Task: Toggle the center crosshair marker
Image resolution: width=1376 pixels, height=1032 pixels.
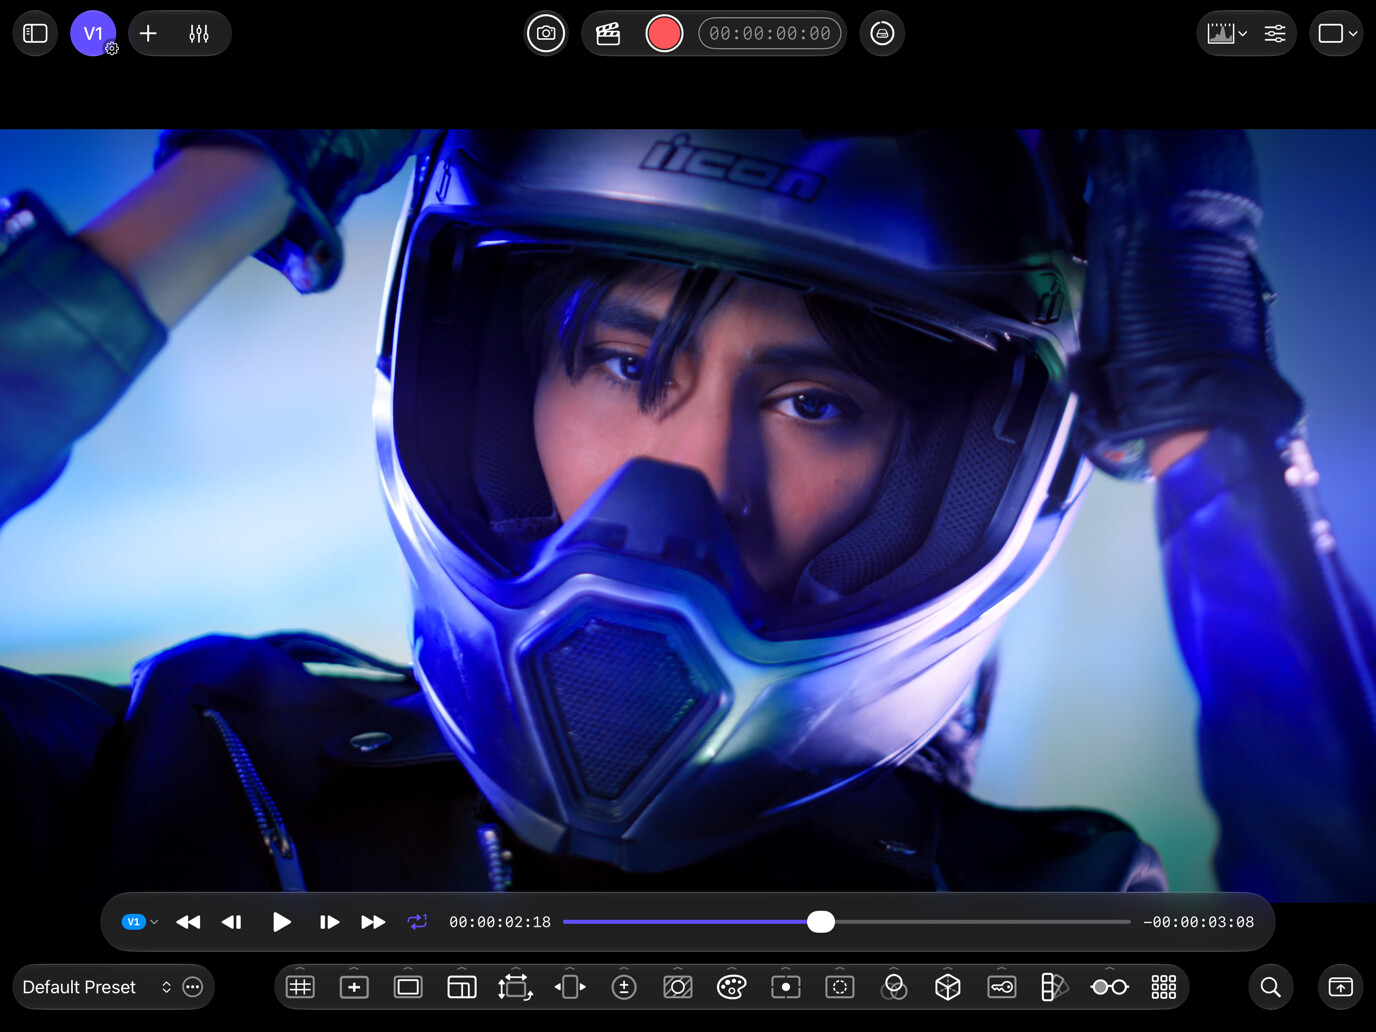Action: tap(354, 987)
